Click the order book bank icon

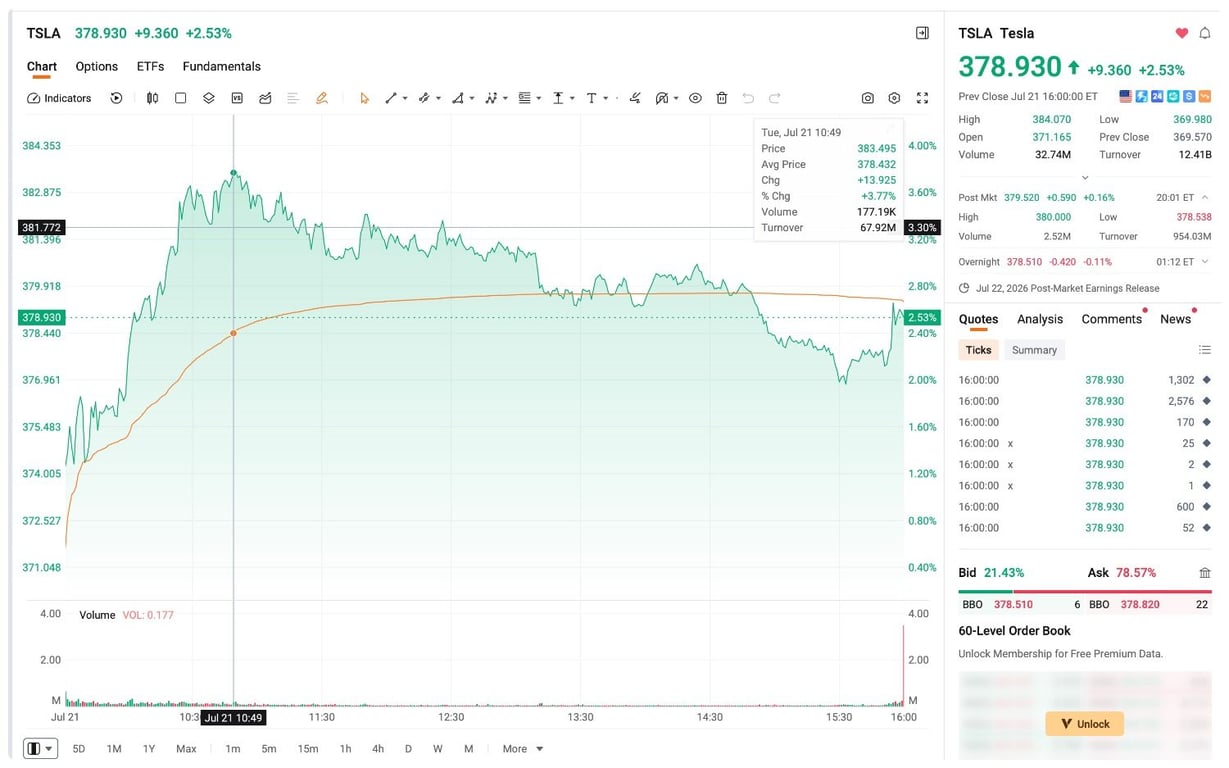(x=1205, y=573)
